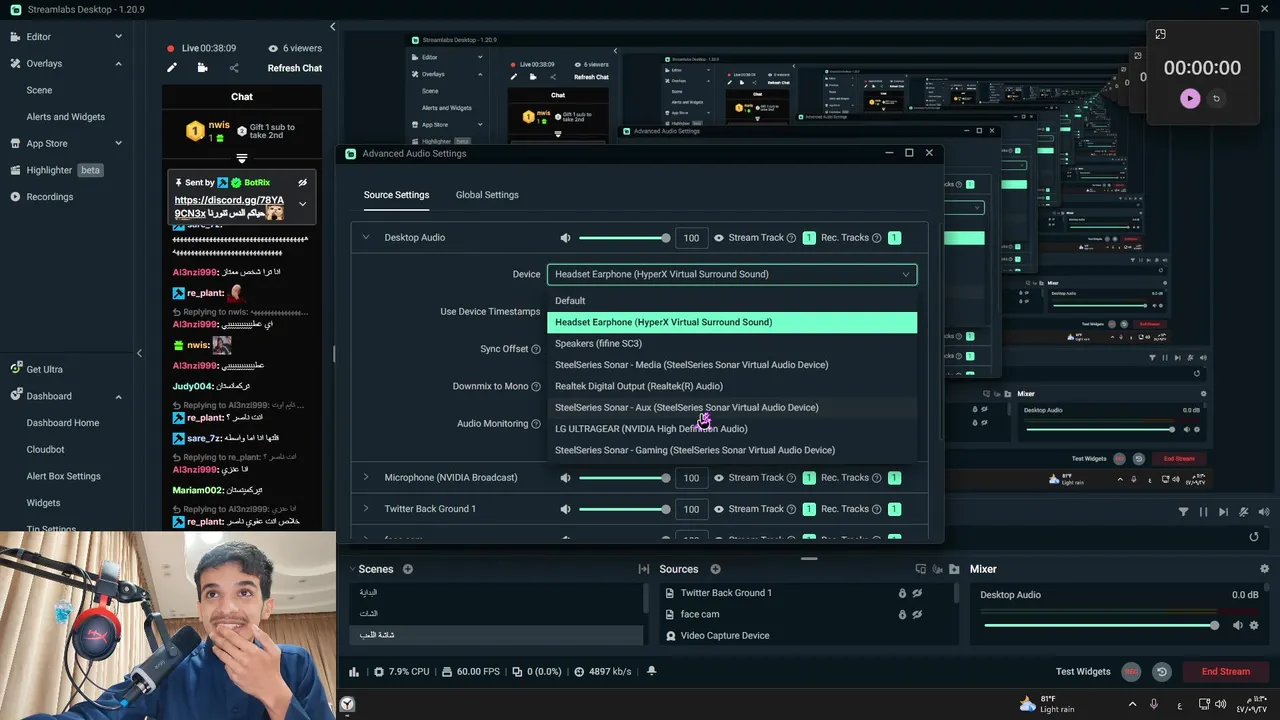Collapse the Dashboard sidebar menu

pyautogui.click(x=118, y=396)
